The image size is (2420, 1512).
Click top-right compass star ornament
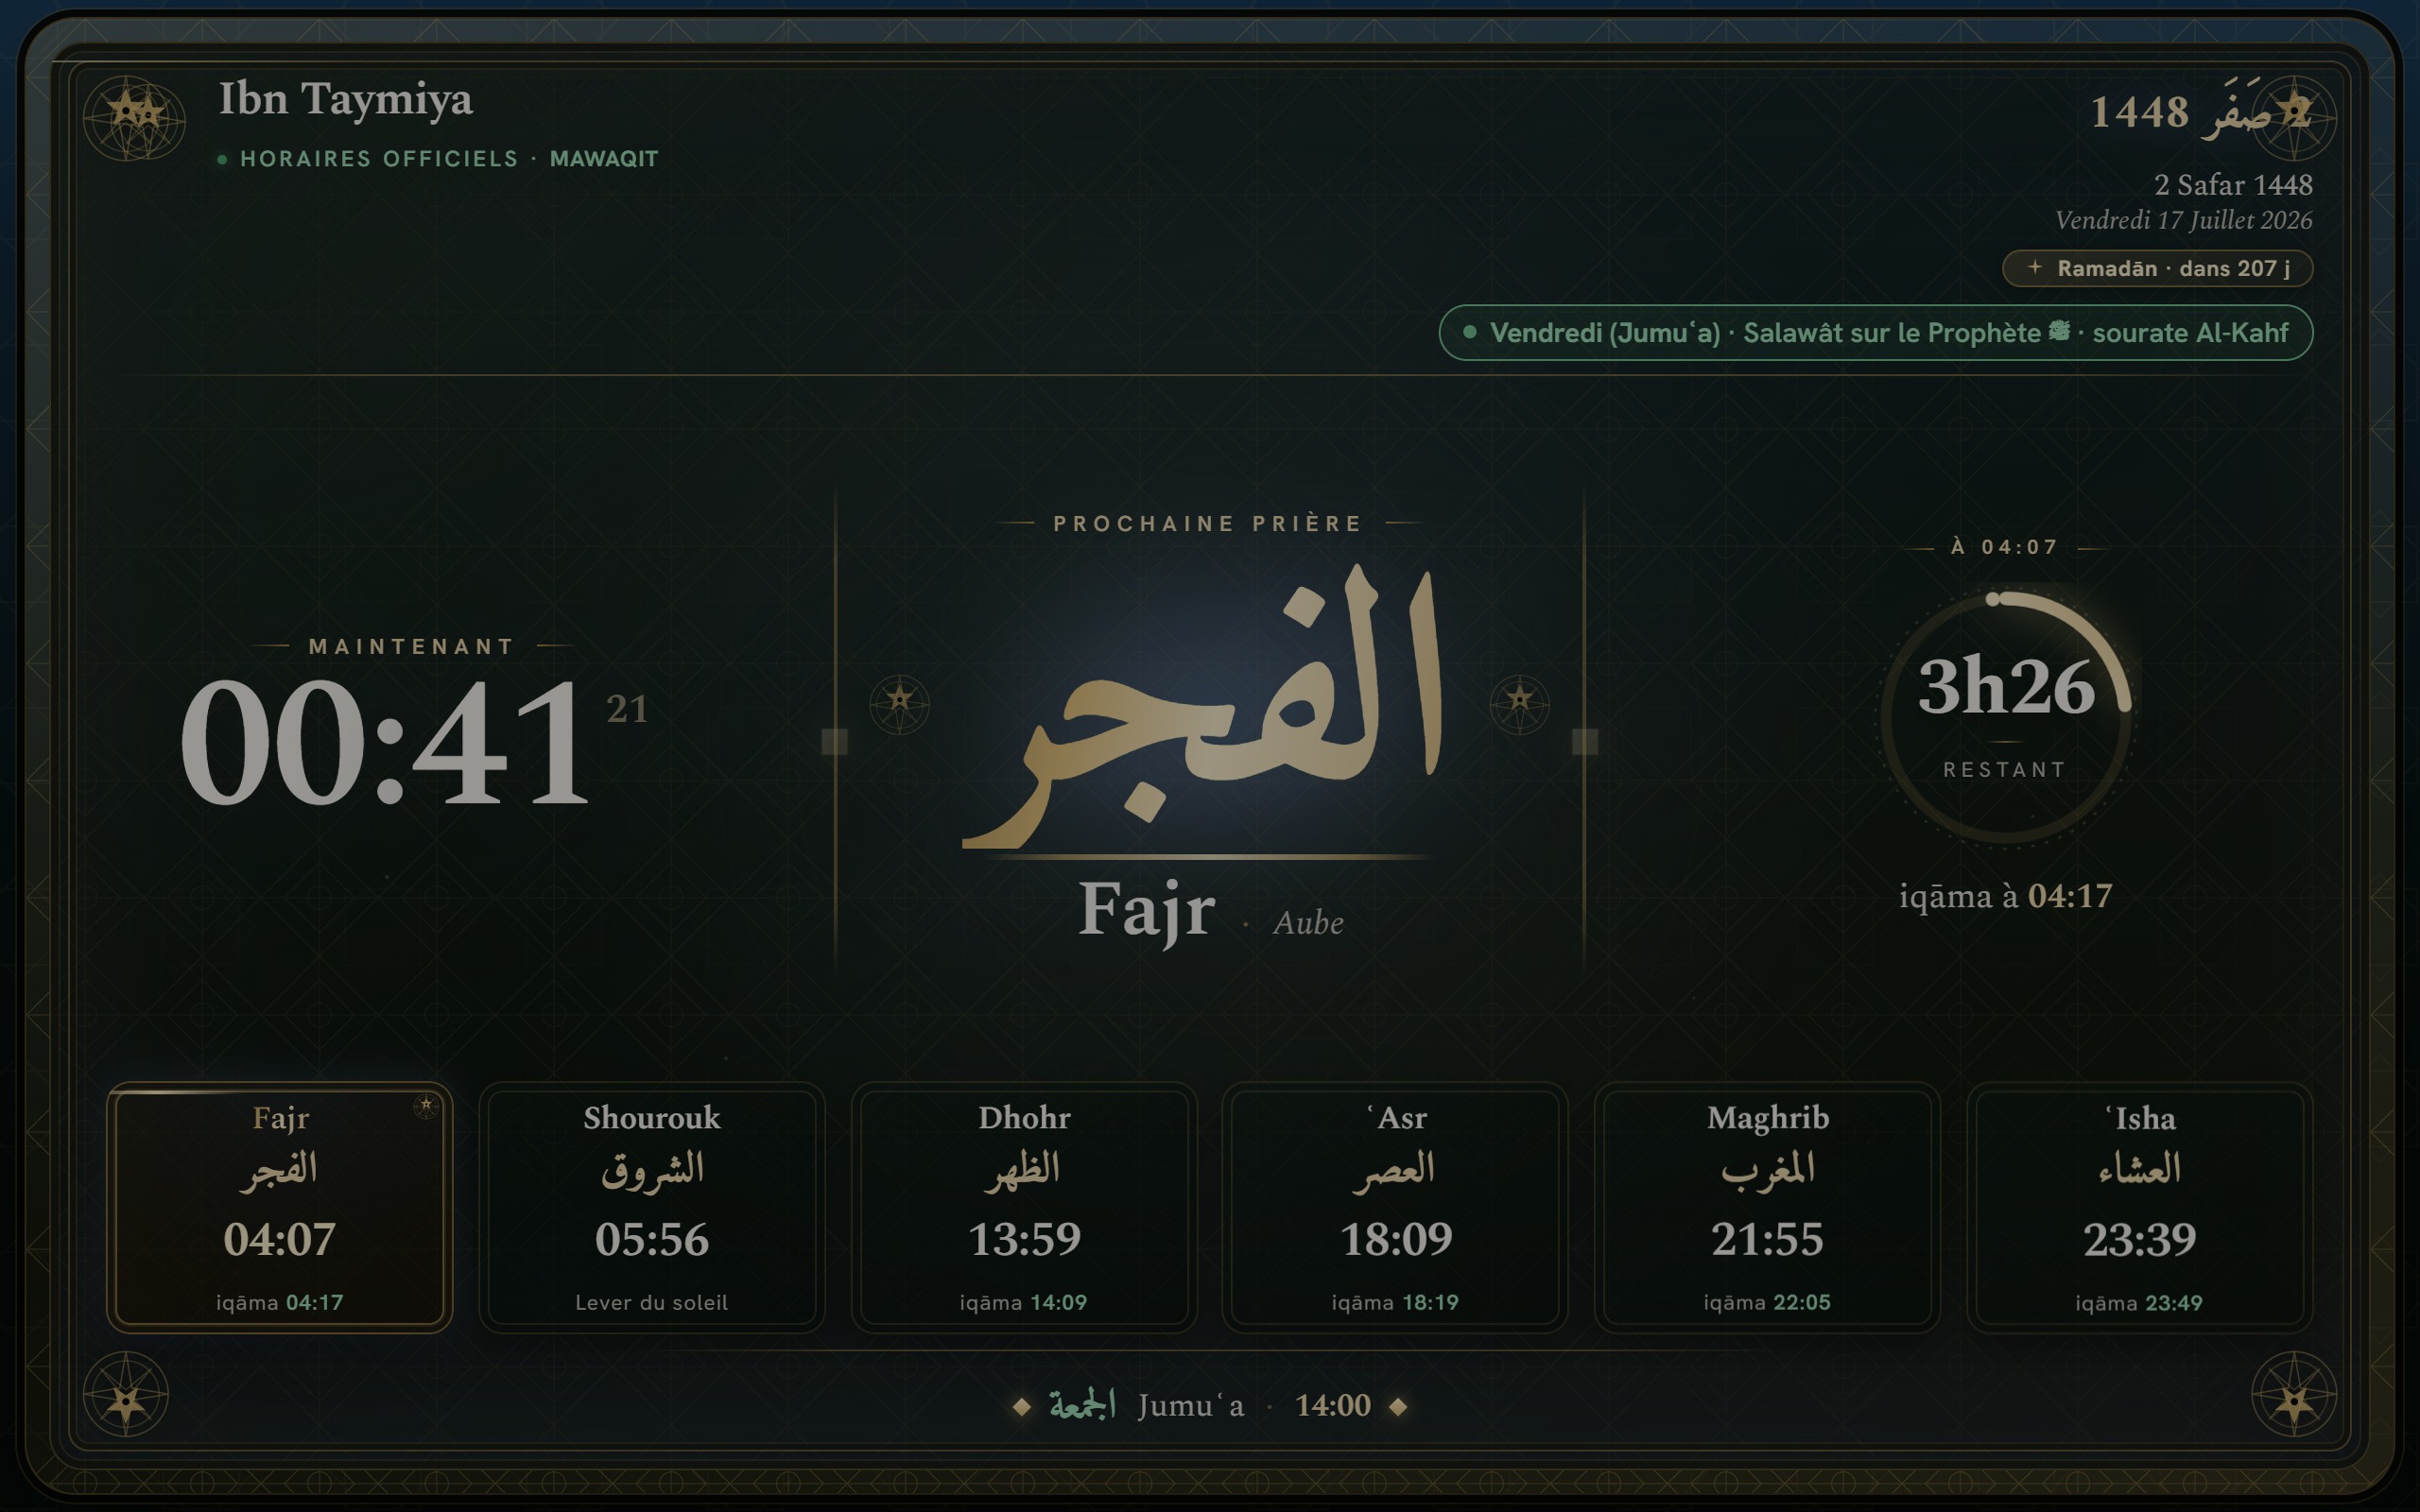coord(2293,118)
